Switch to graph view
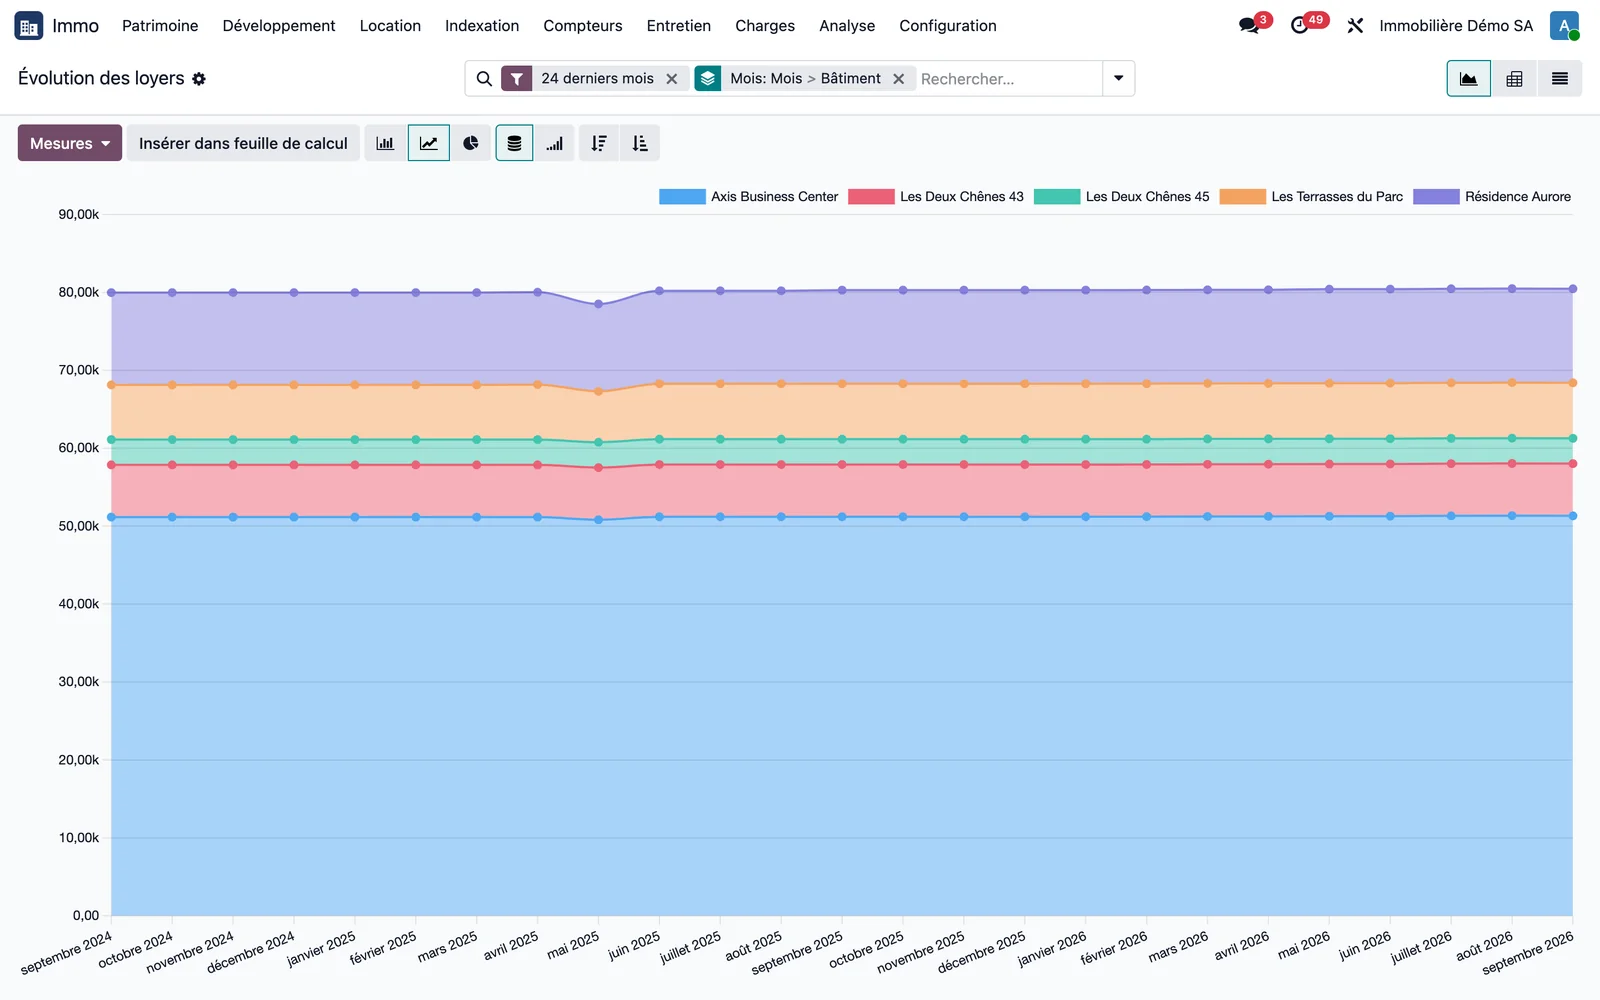 tap(1468, 79)
